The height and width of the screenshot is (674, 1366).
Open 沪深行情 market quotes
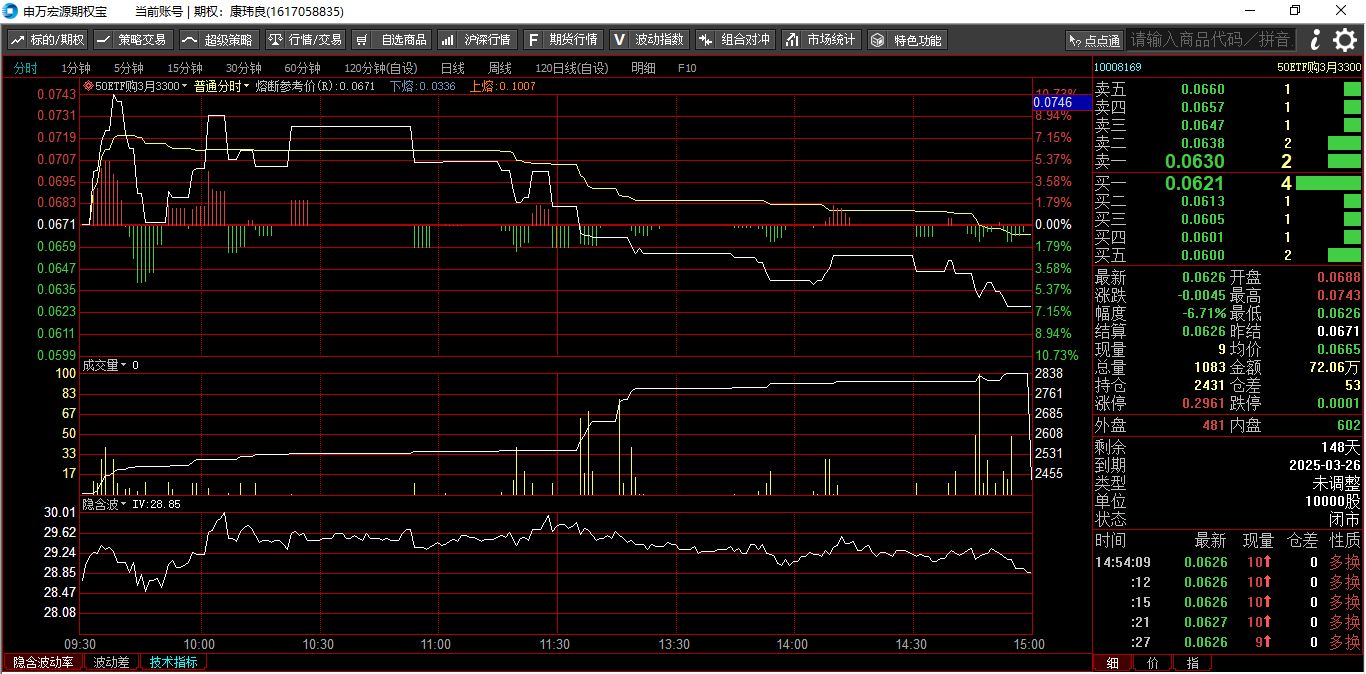coord(476,40)
